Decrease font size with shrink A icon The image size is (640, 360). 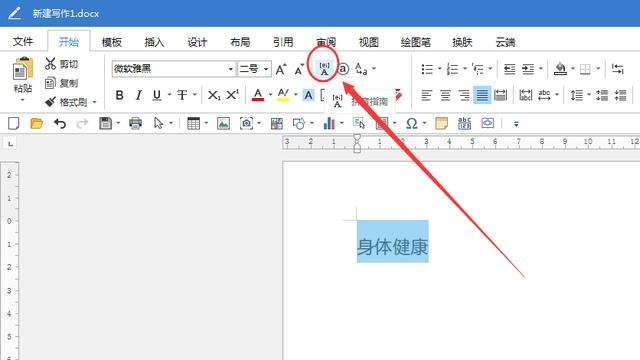pyautogui.click(x=300, y=69)
